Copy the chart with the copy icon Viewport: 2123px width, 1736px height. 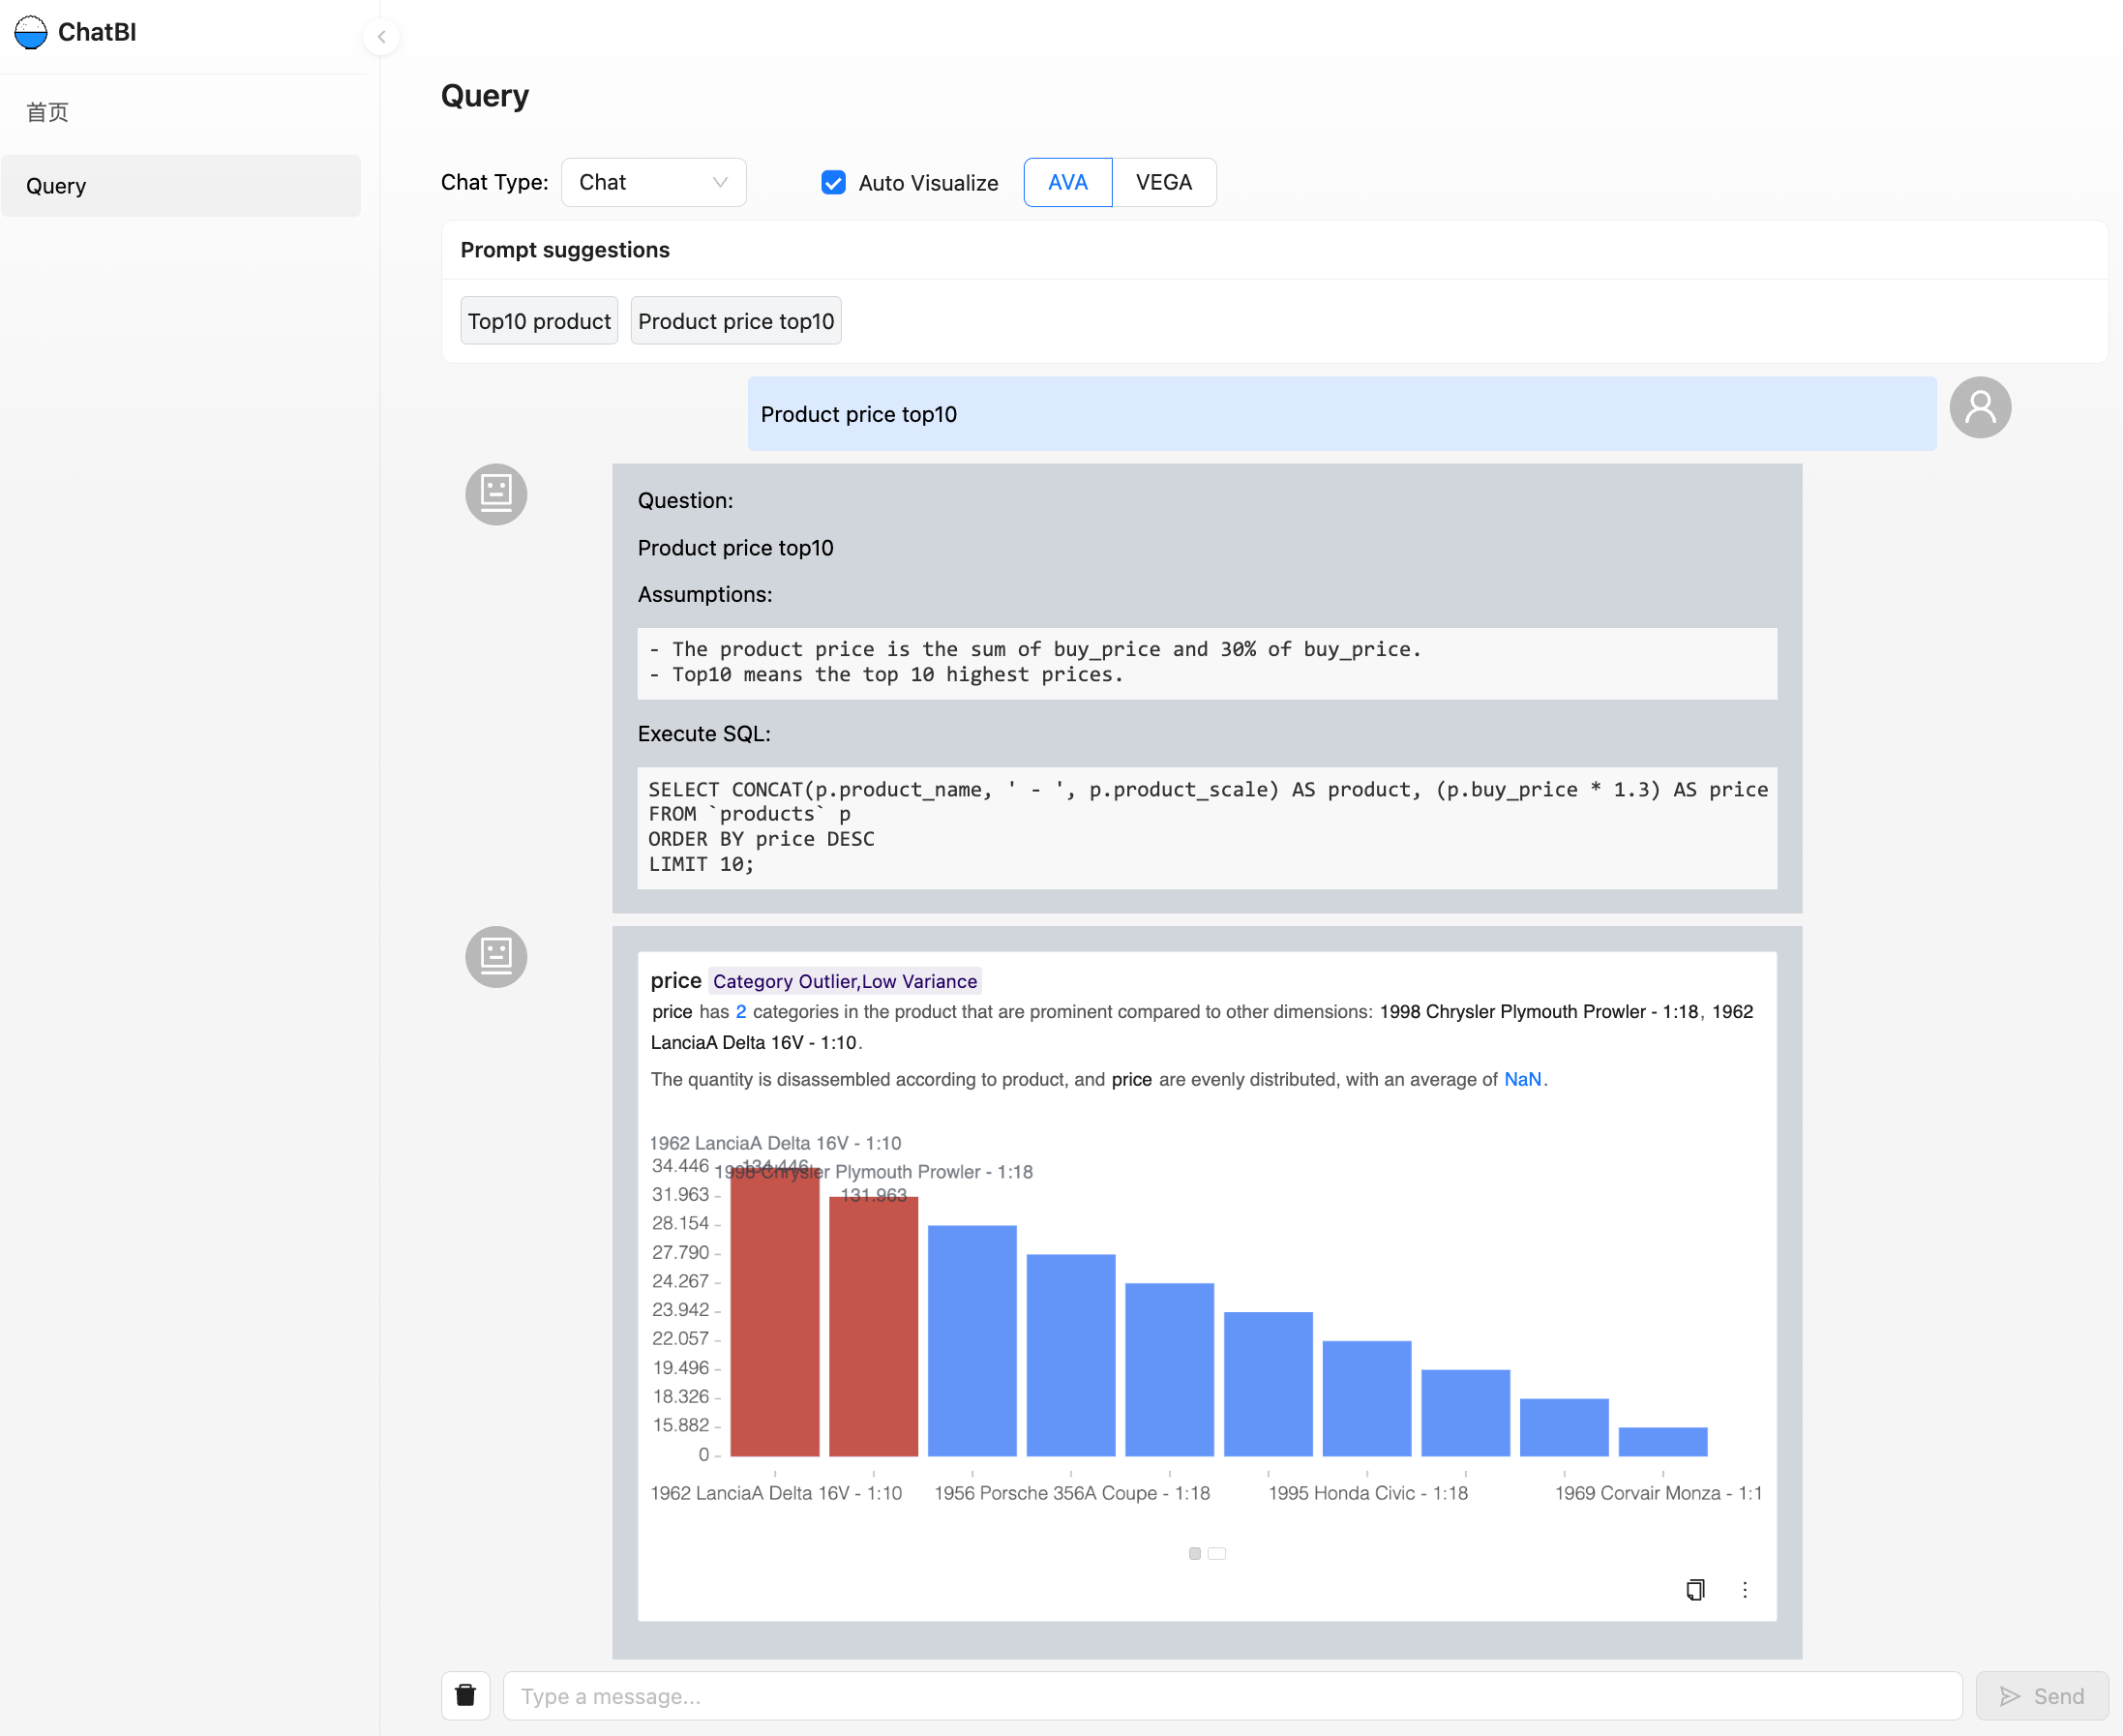click(1694, 1589)
